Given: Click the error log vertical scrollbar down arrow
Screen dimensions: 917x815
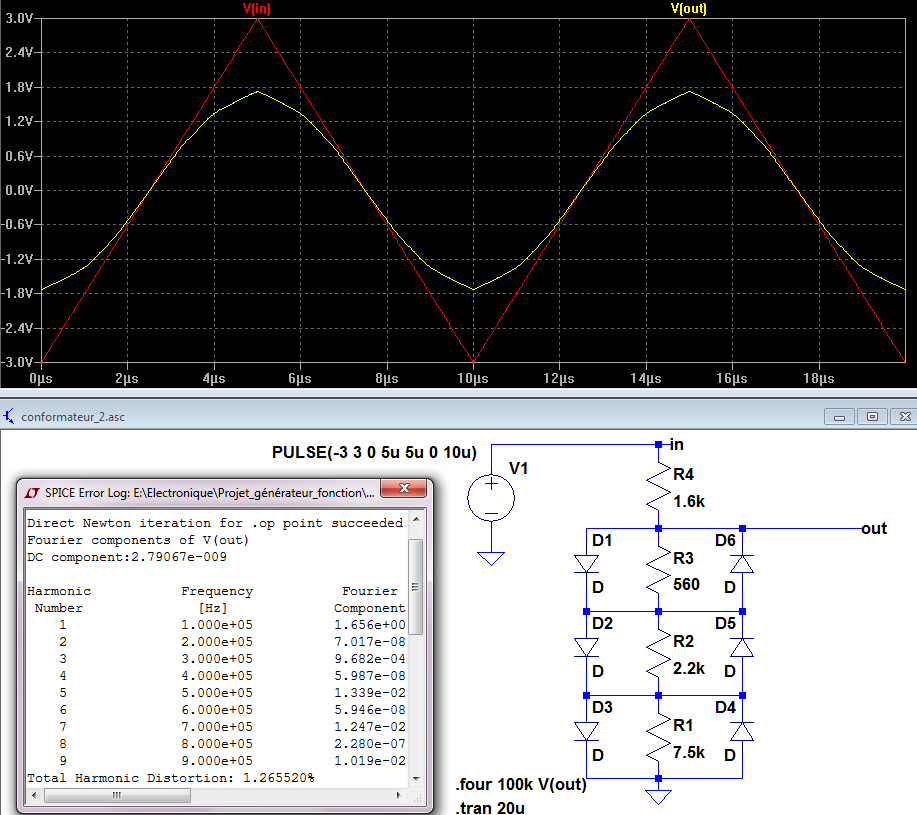Looking at the screenshot, I should [x=416, y=778].
